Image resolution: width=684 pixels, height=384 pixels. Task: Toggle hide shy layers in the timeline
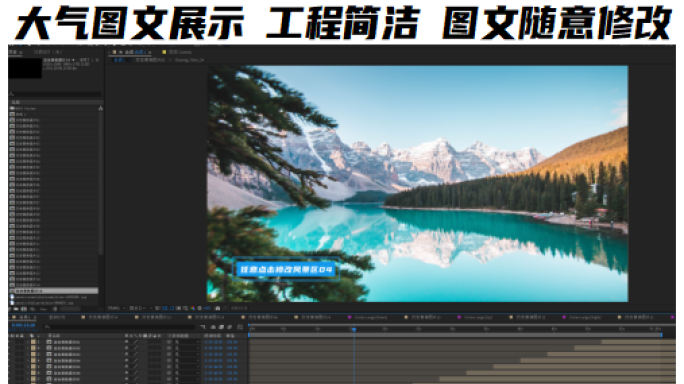click(213, 327)
